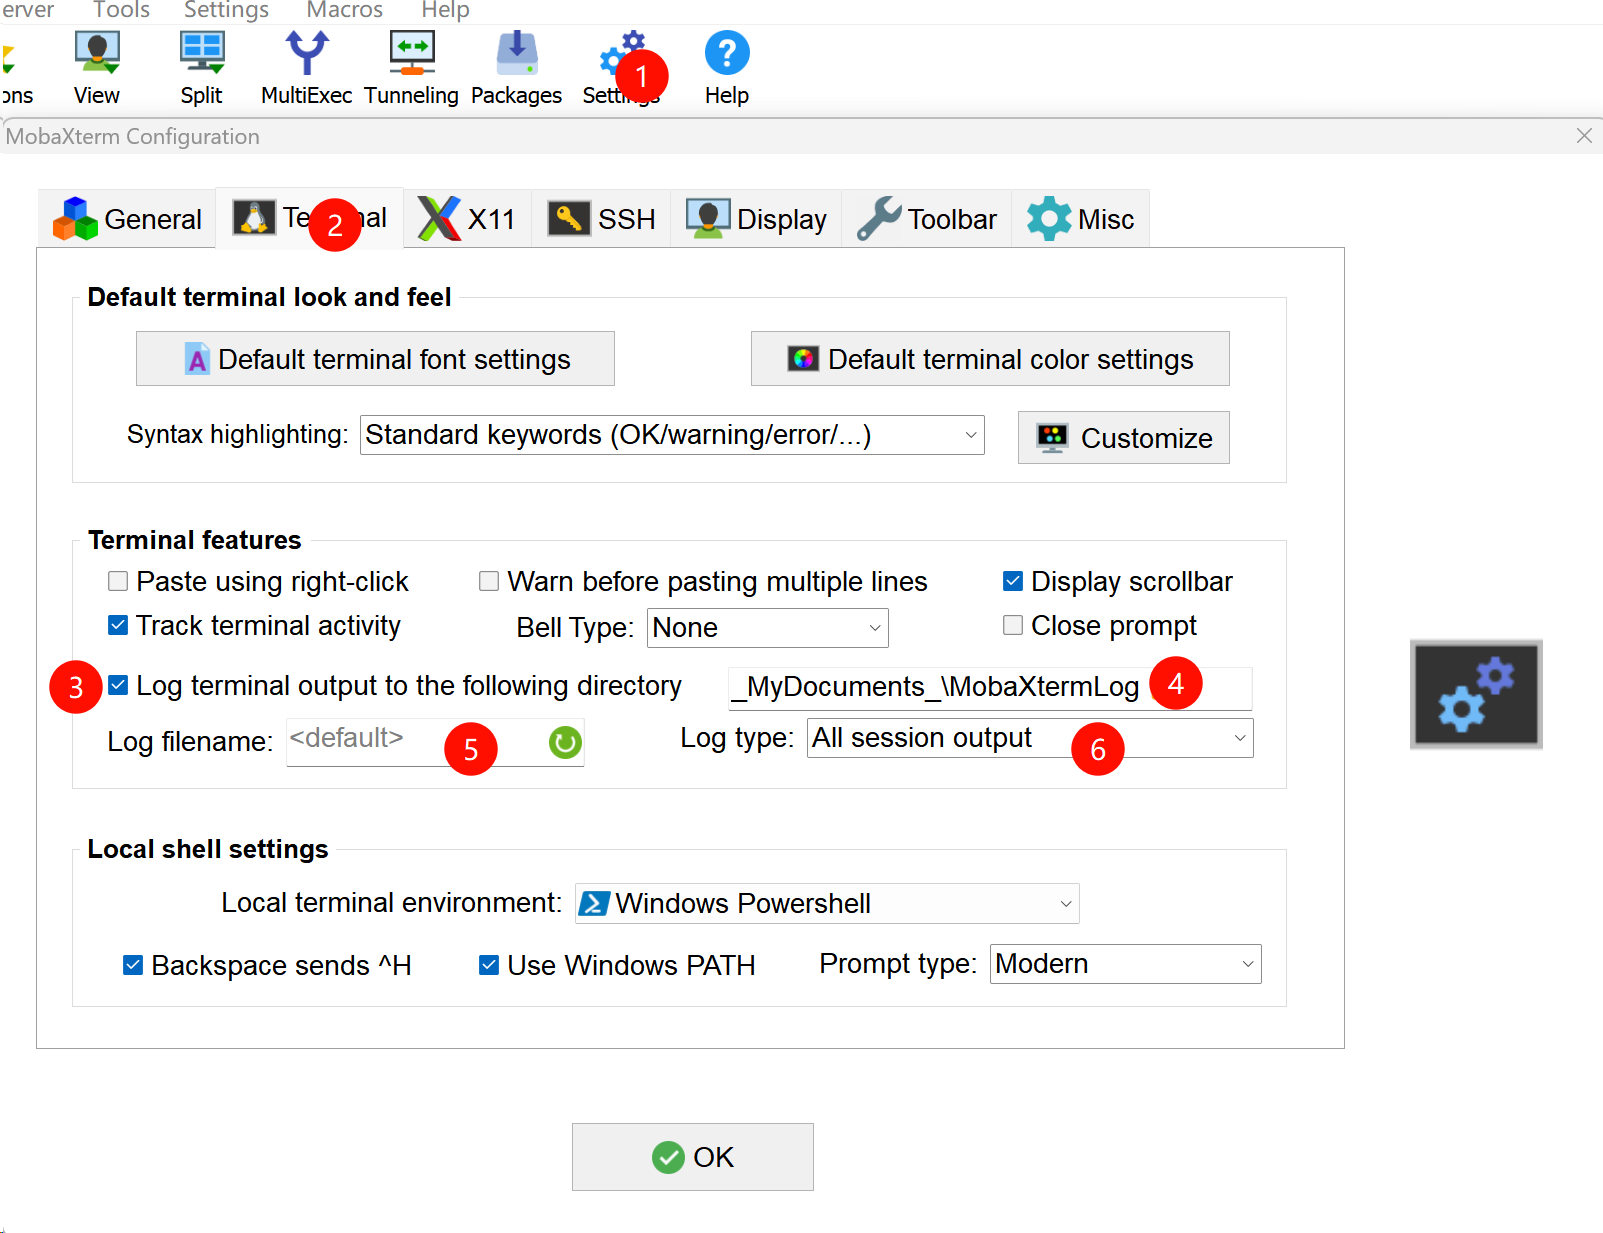Open the Bell Type dropdown
Viewport: 1603px width, 1233px height.
click(768, 628)
